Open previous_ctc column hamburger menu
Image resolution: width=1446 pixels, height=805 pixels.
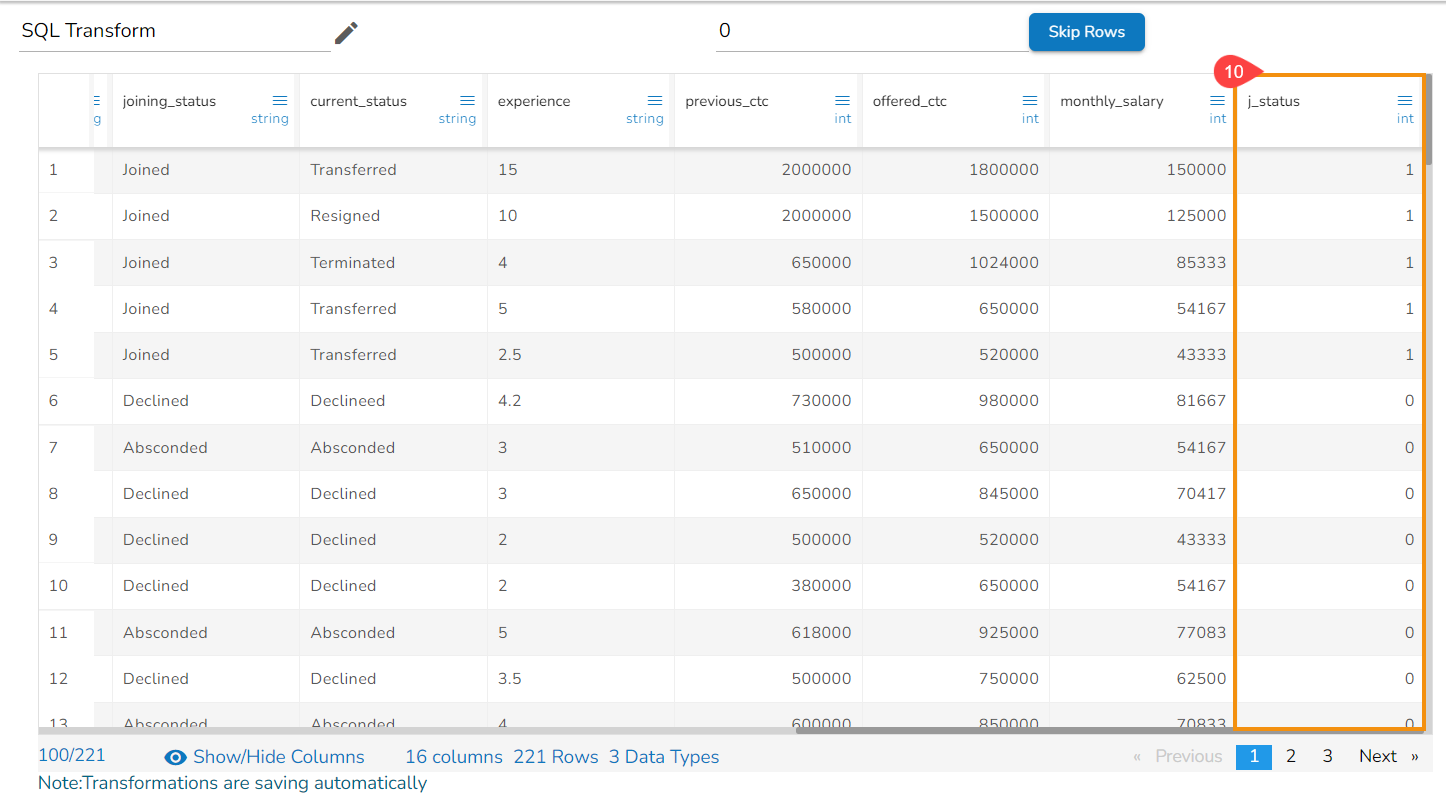tap(842, 101)
